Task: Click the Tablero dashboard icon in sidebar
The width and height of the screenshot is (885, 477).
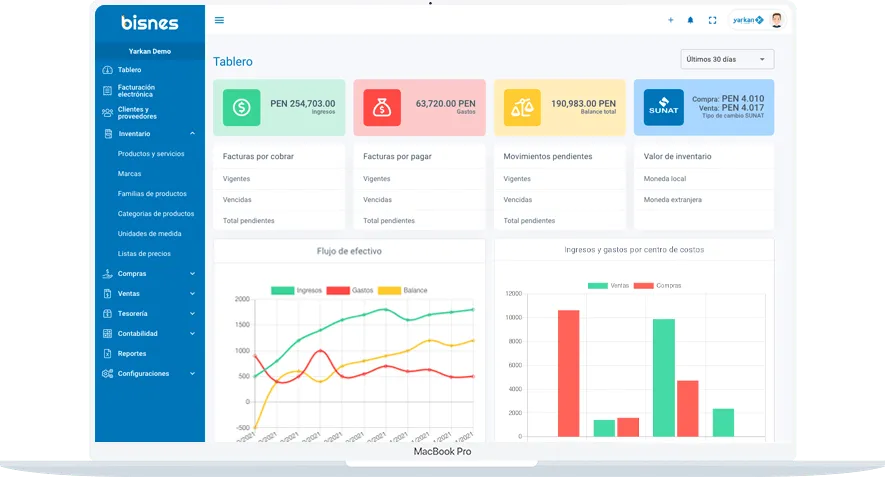Action: 107,70
